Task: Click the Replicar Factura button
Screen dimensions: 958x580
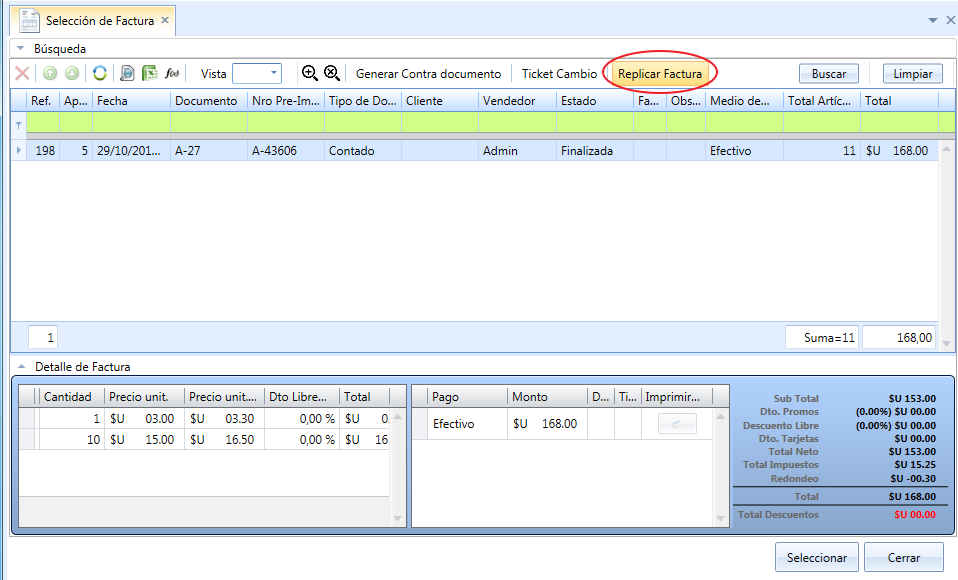Action: pyautogui.click(x=660, y=73)
